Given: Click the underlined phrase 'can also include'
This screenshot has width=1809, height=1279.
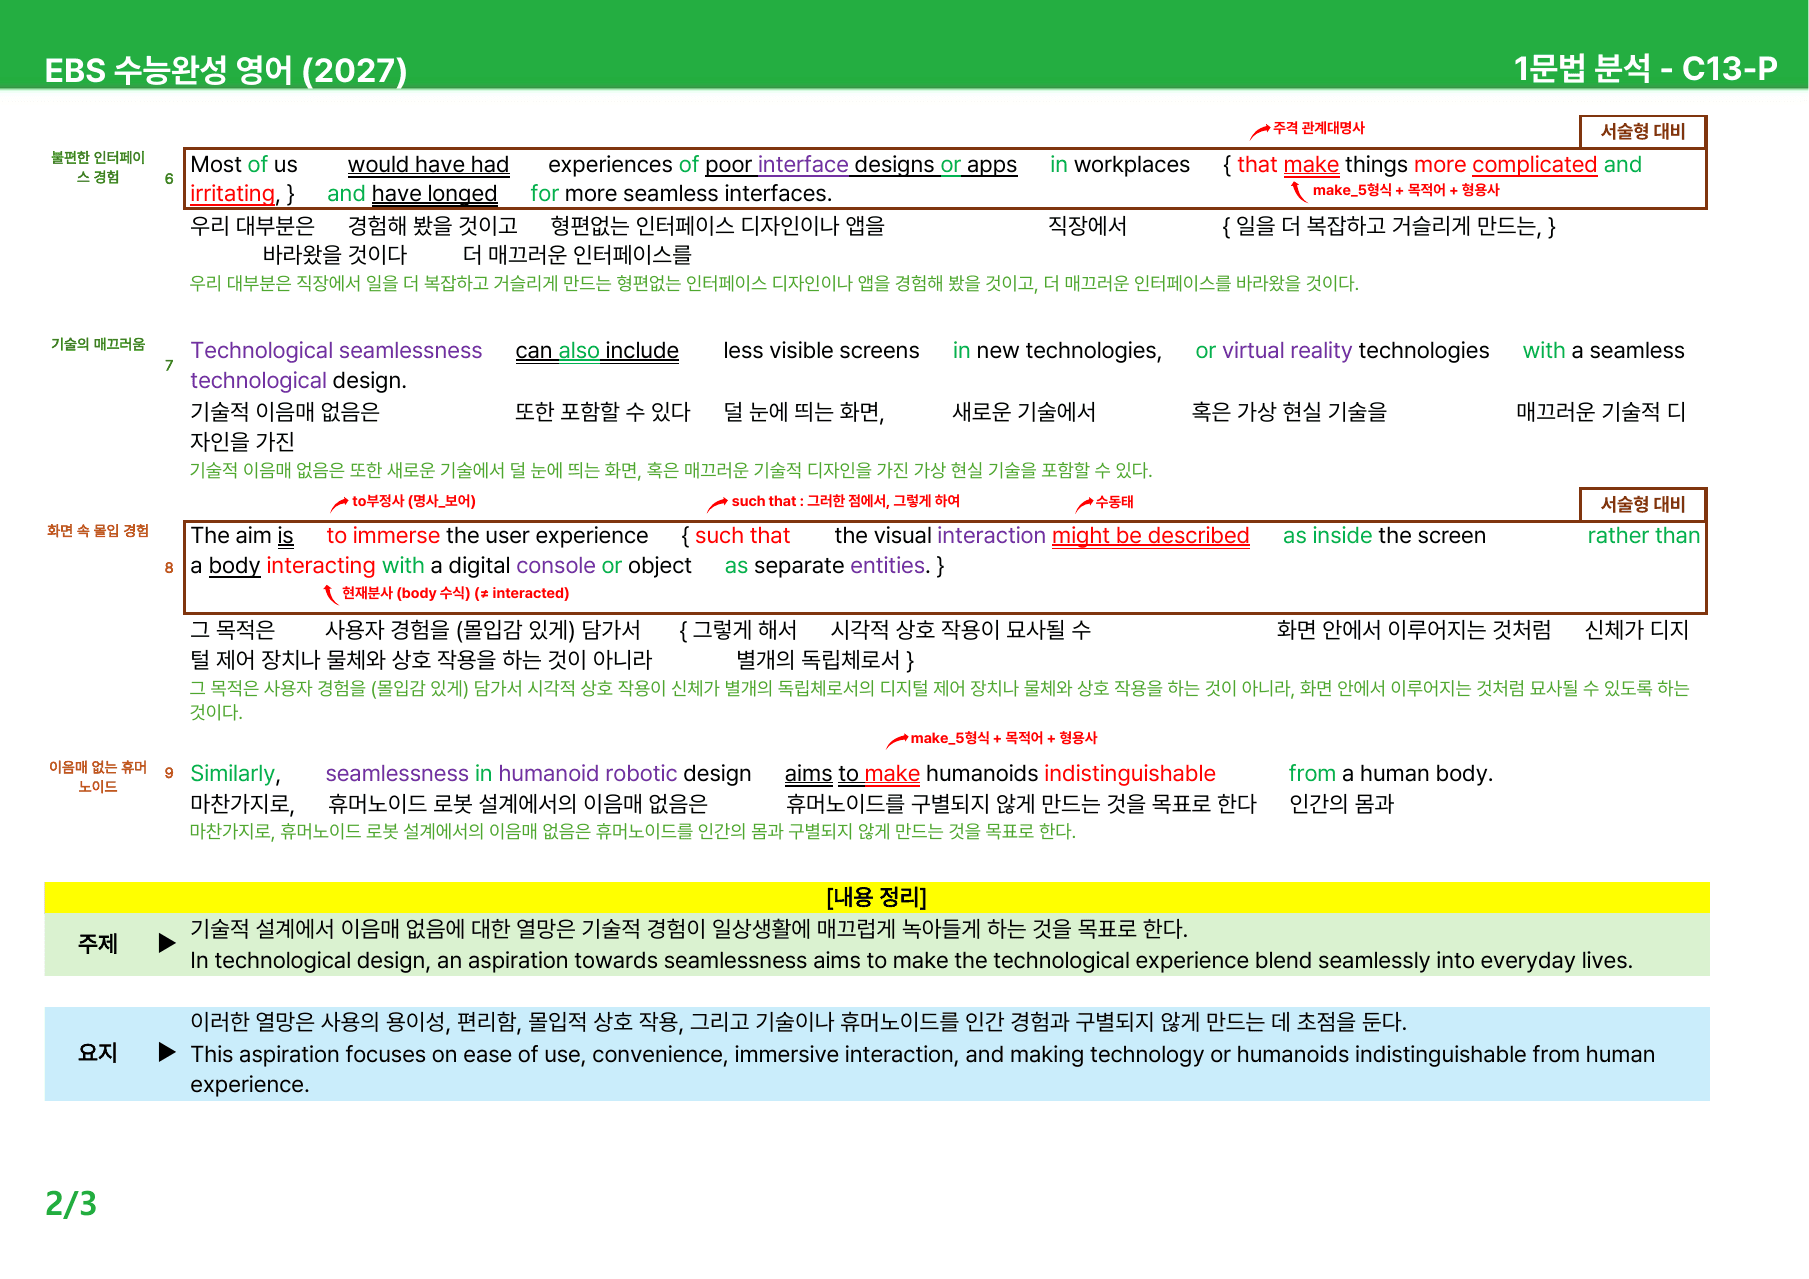Looking at the screenshot, I should pyautogui.click(x=597, y=351).
